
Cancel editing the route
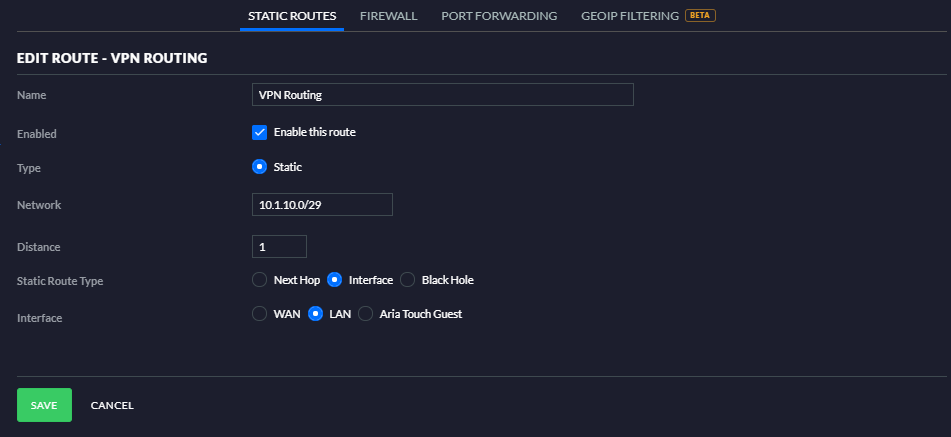pos(112,405)
